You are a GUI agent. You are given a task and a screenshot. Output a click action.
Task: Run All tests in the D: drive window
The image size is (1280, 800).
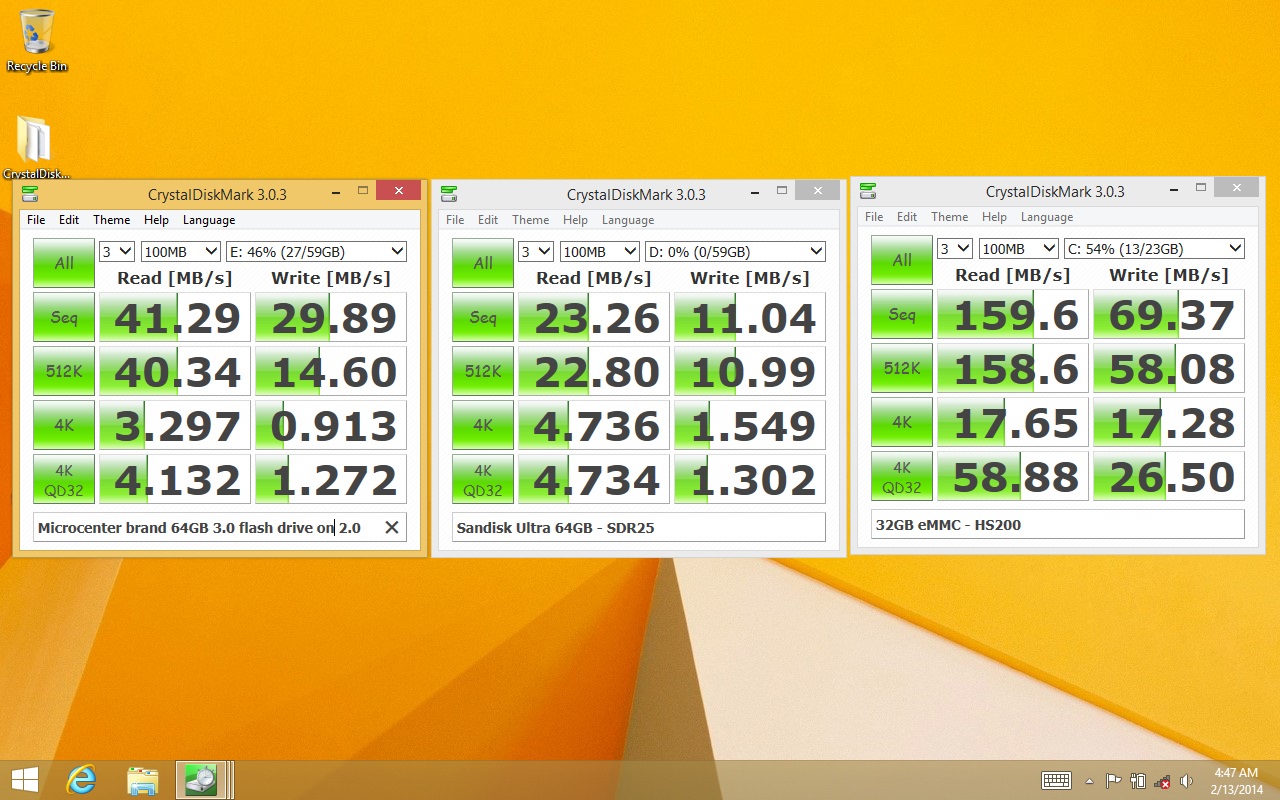483,263
